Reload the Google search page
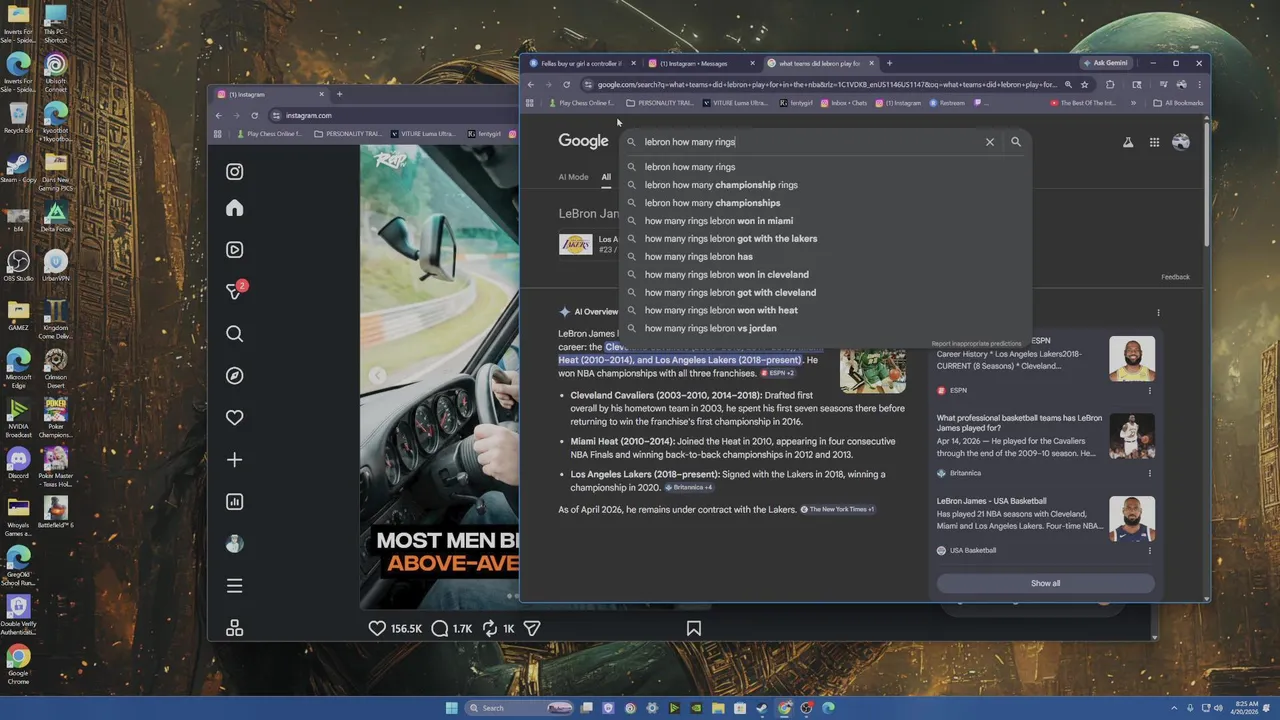Screen dimensions: 1280x720 (566, 85)
